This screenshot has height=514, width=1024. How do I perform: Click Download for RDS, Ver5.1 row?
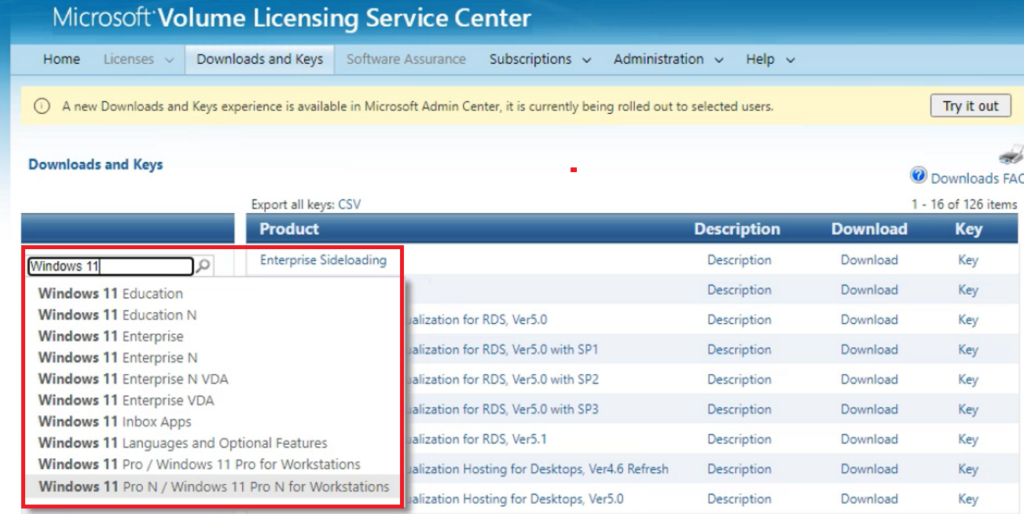click(x=869, y=439)
